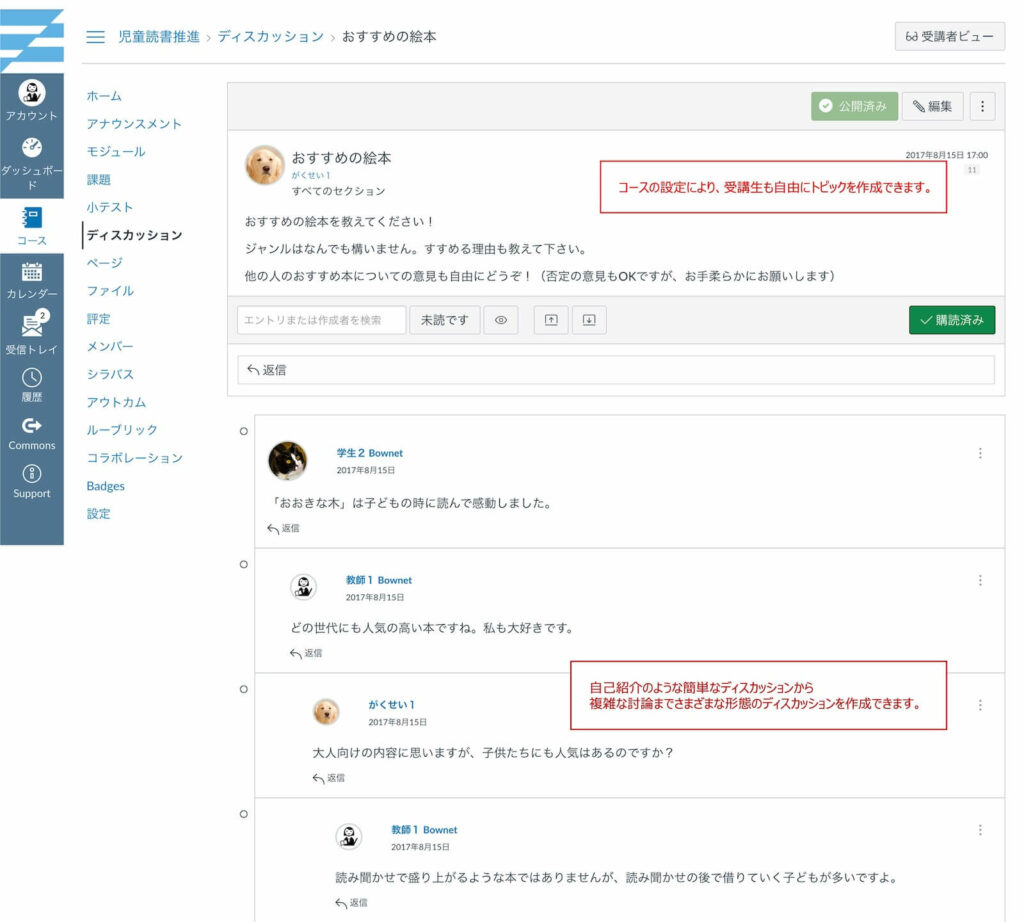
Task: Open the Support help icon
Action: point(31,475)
